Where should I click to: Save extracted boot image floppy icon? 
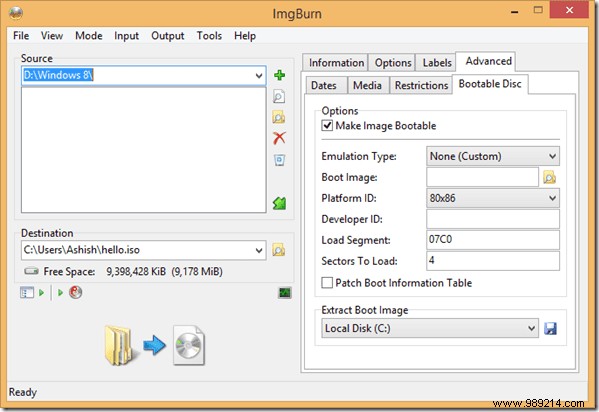[x=550, y=328]
